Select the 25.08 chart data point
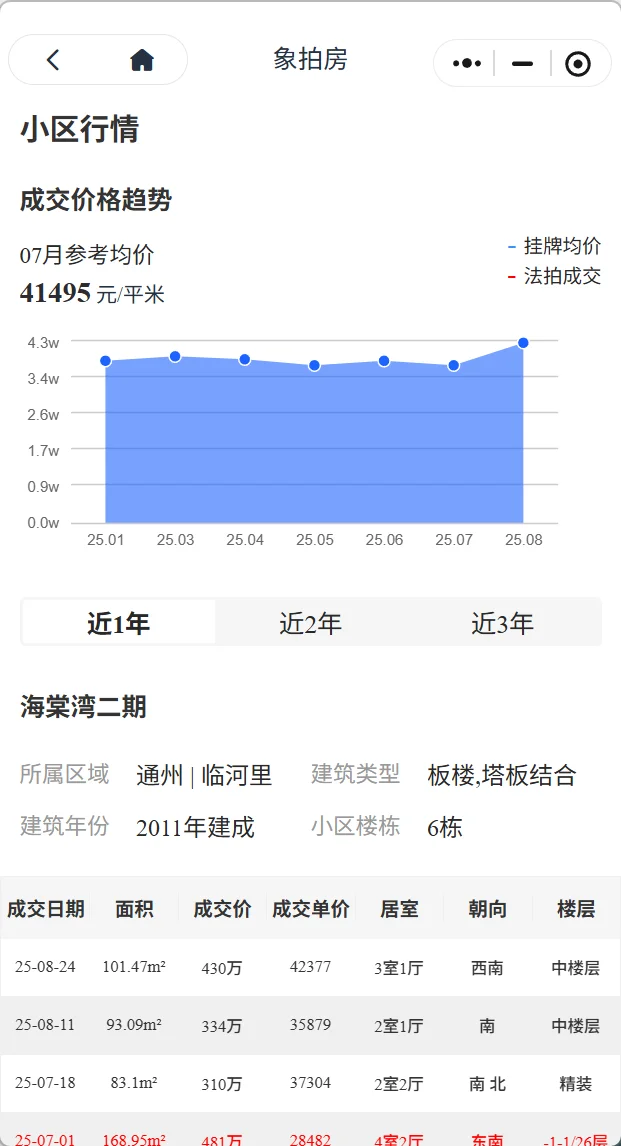This screenshot has width=621, height=1146. tap(523, 343)
